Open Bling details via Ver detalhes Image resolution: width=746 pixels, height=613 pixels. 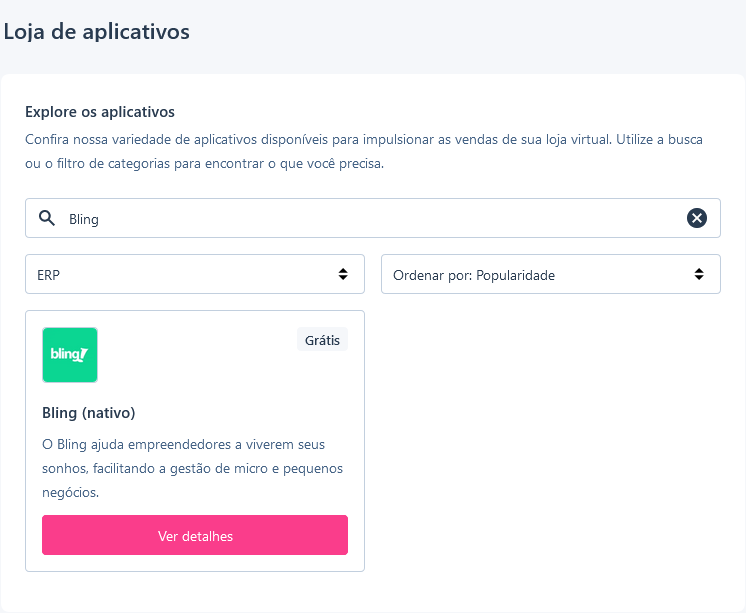pyautogui.click(x=195, y=535)
